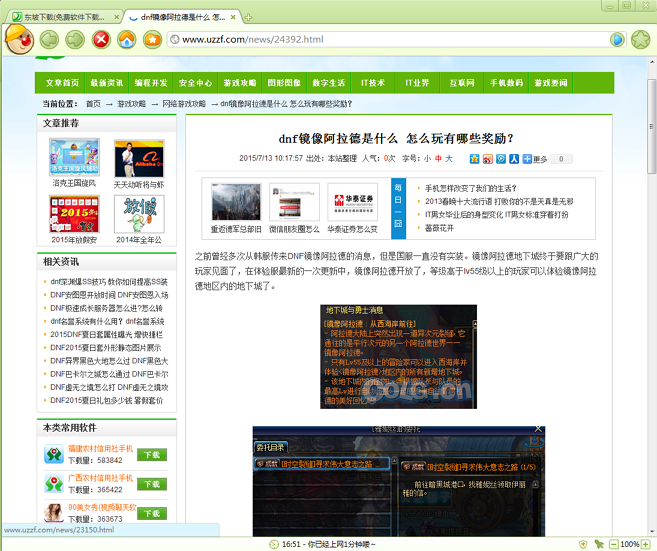The width and height of the screenshot is (657, 551).
Task: Open link 手机怎样改变了我们的生活?
Action: pos(471,188)
